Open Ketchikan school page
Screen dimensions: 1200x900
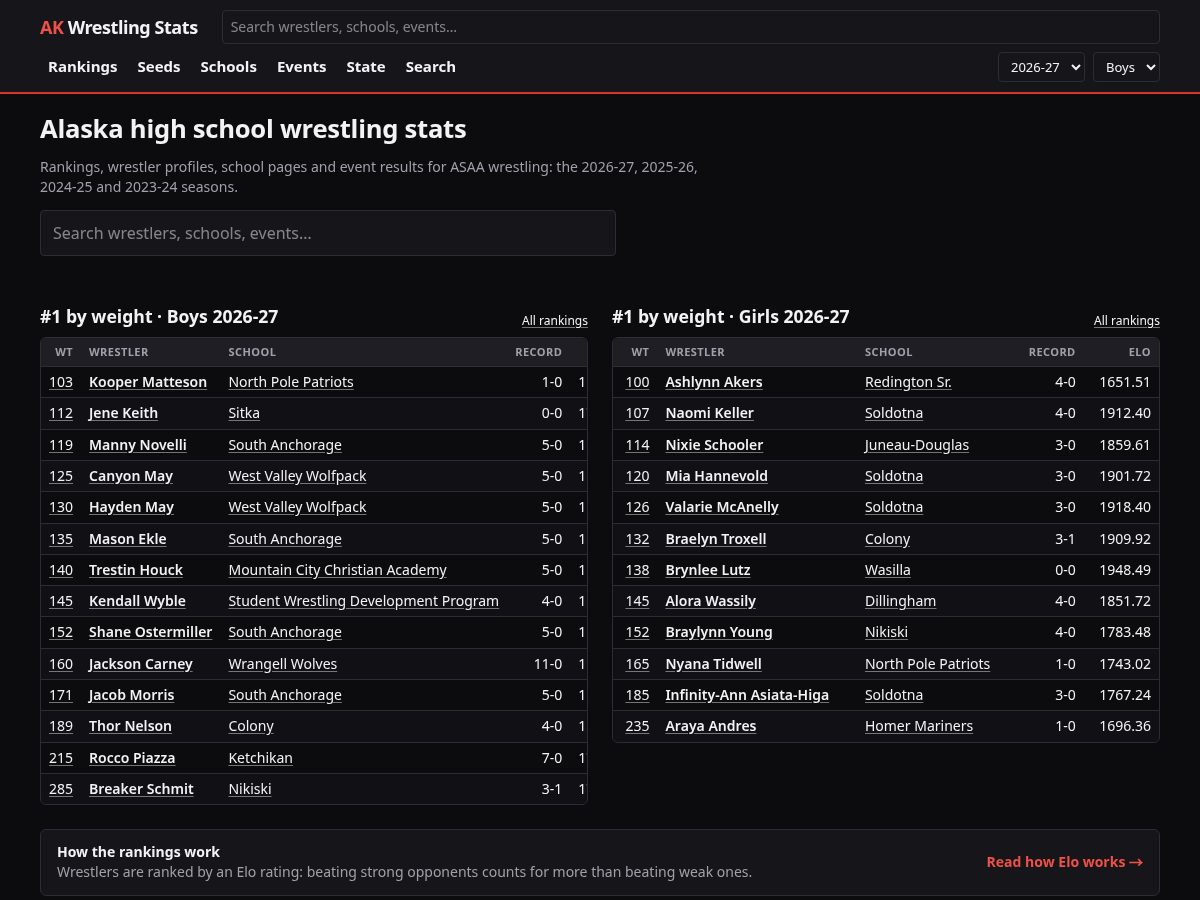260,758
